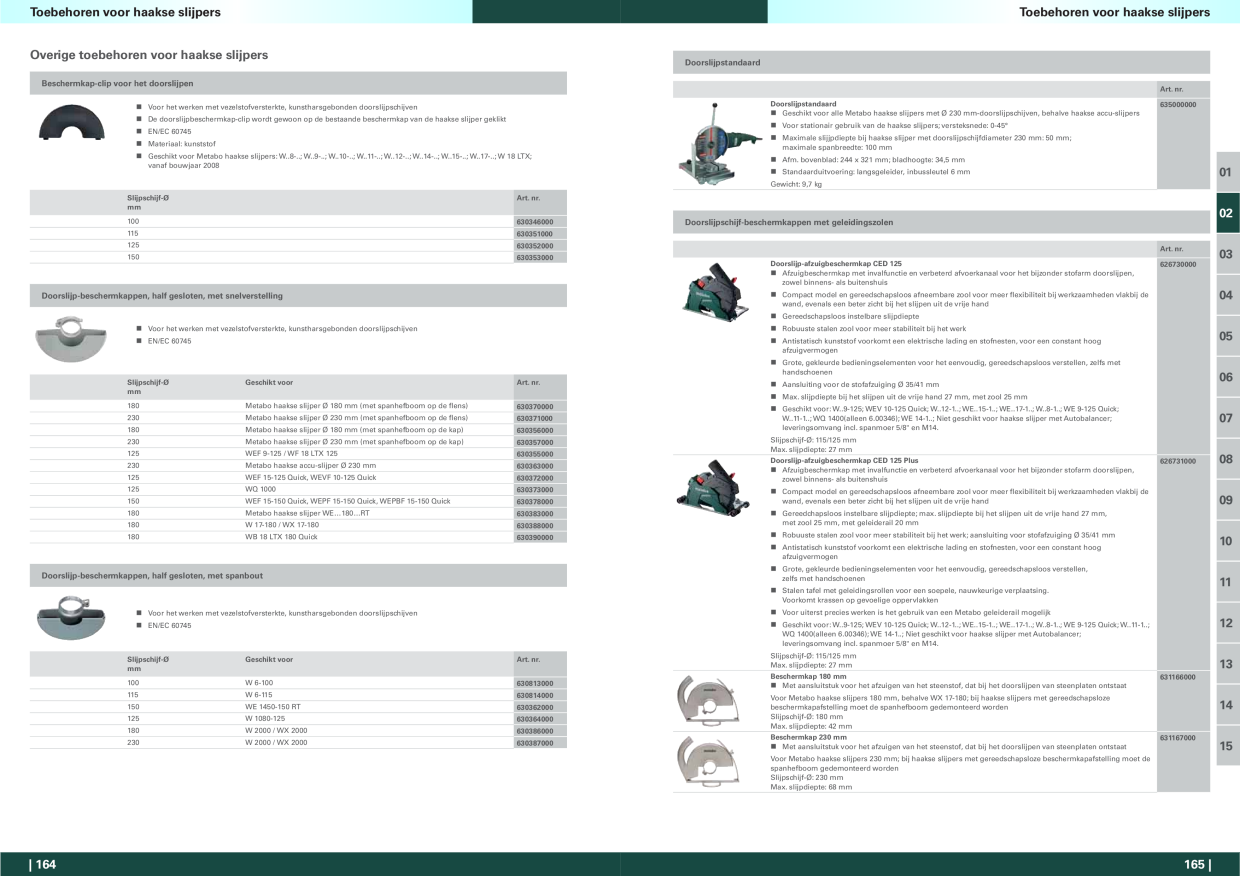Open chapter tab 06

tap(1227, 377)
